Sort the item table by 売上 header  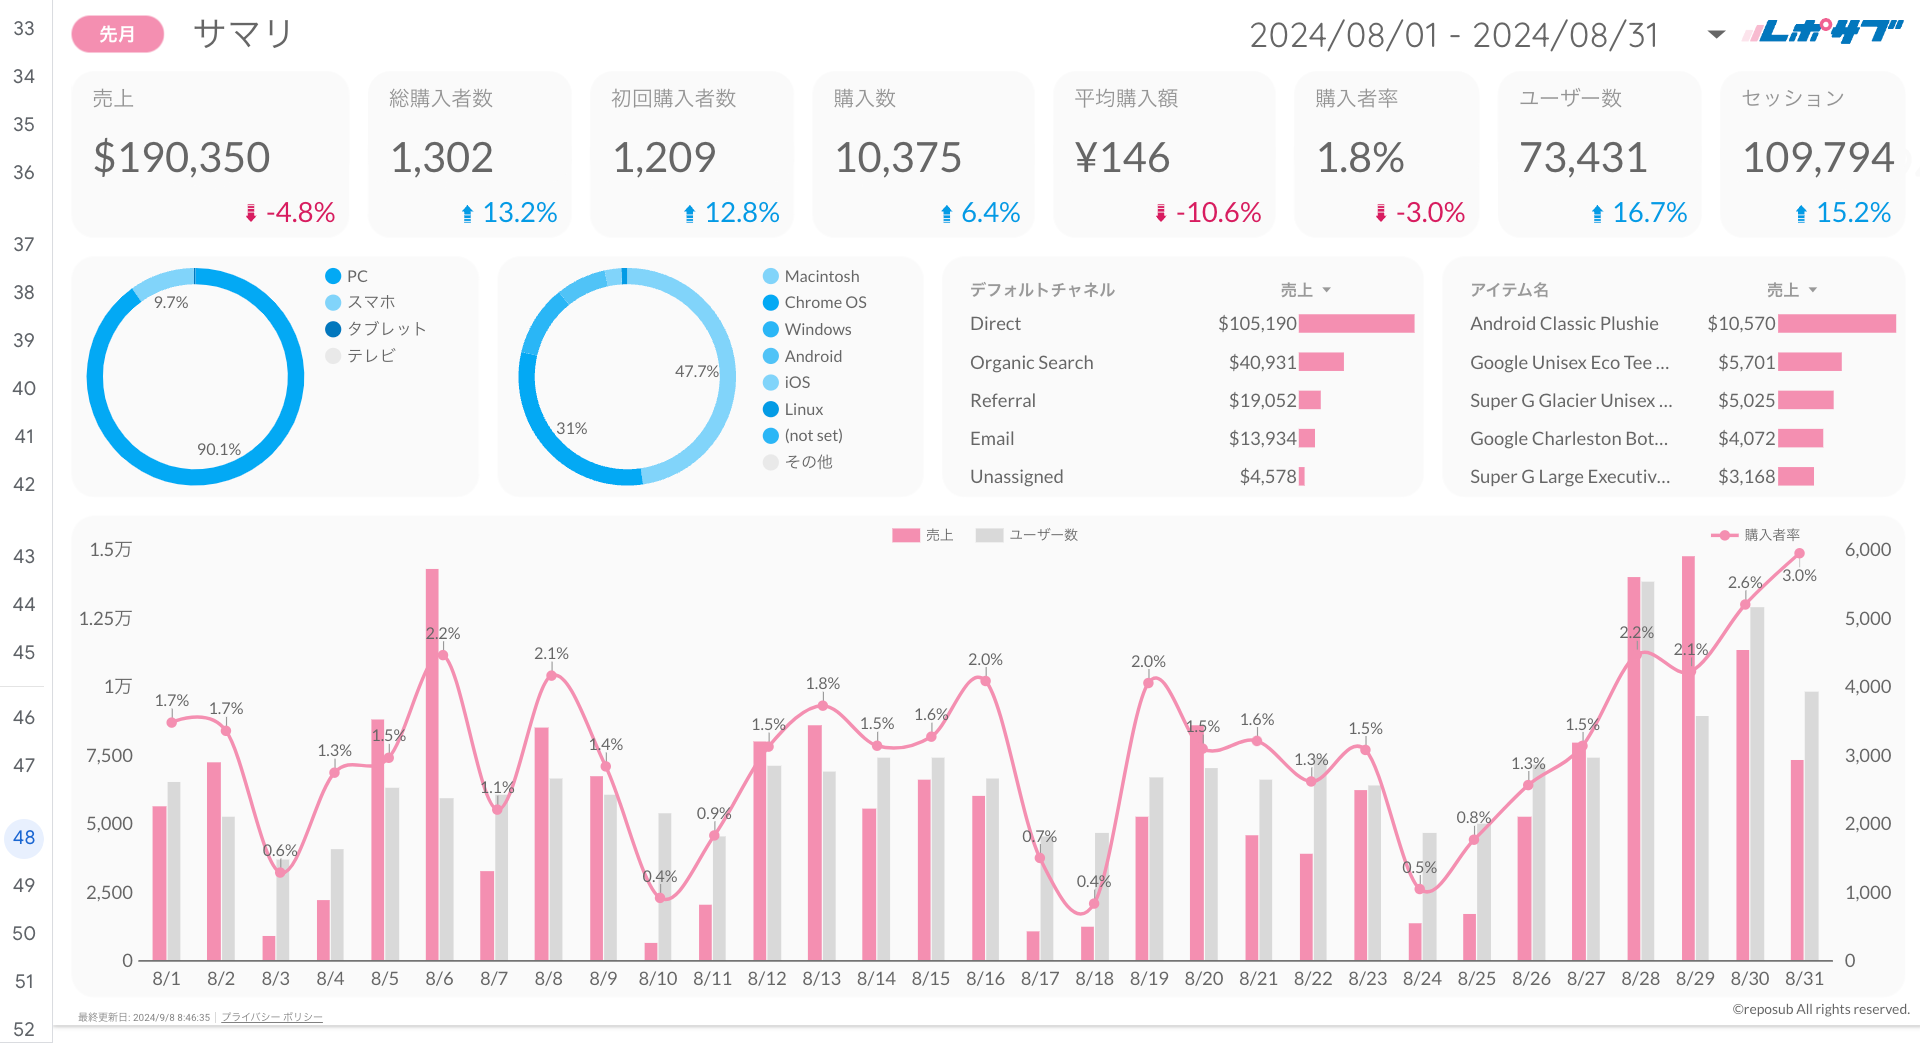point(1790,290)
